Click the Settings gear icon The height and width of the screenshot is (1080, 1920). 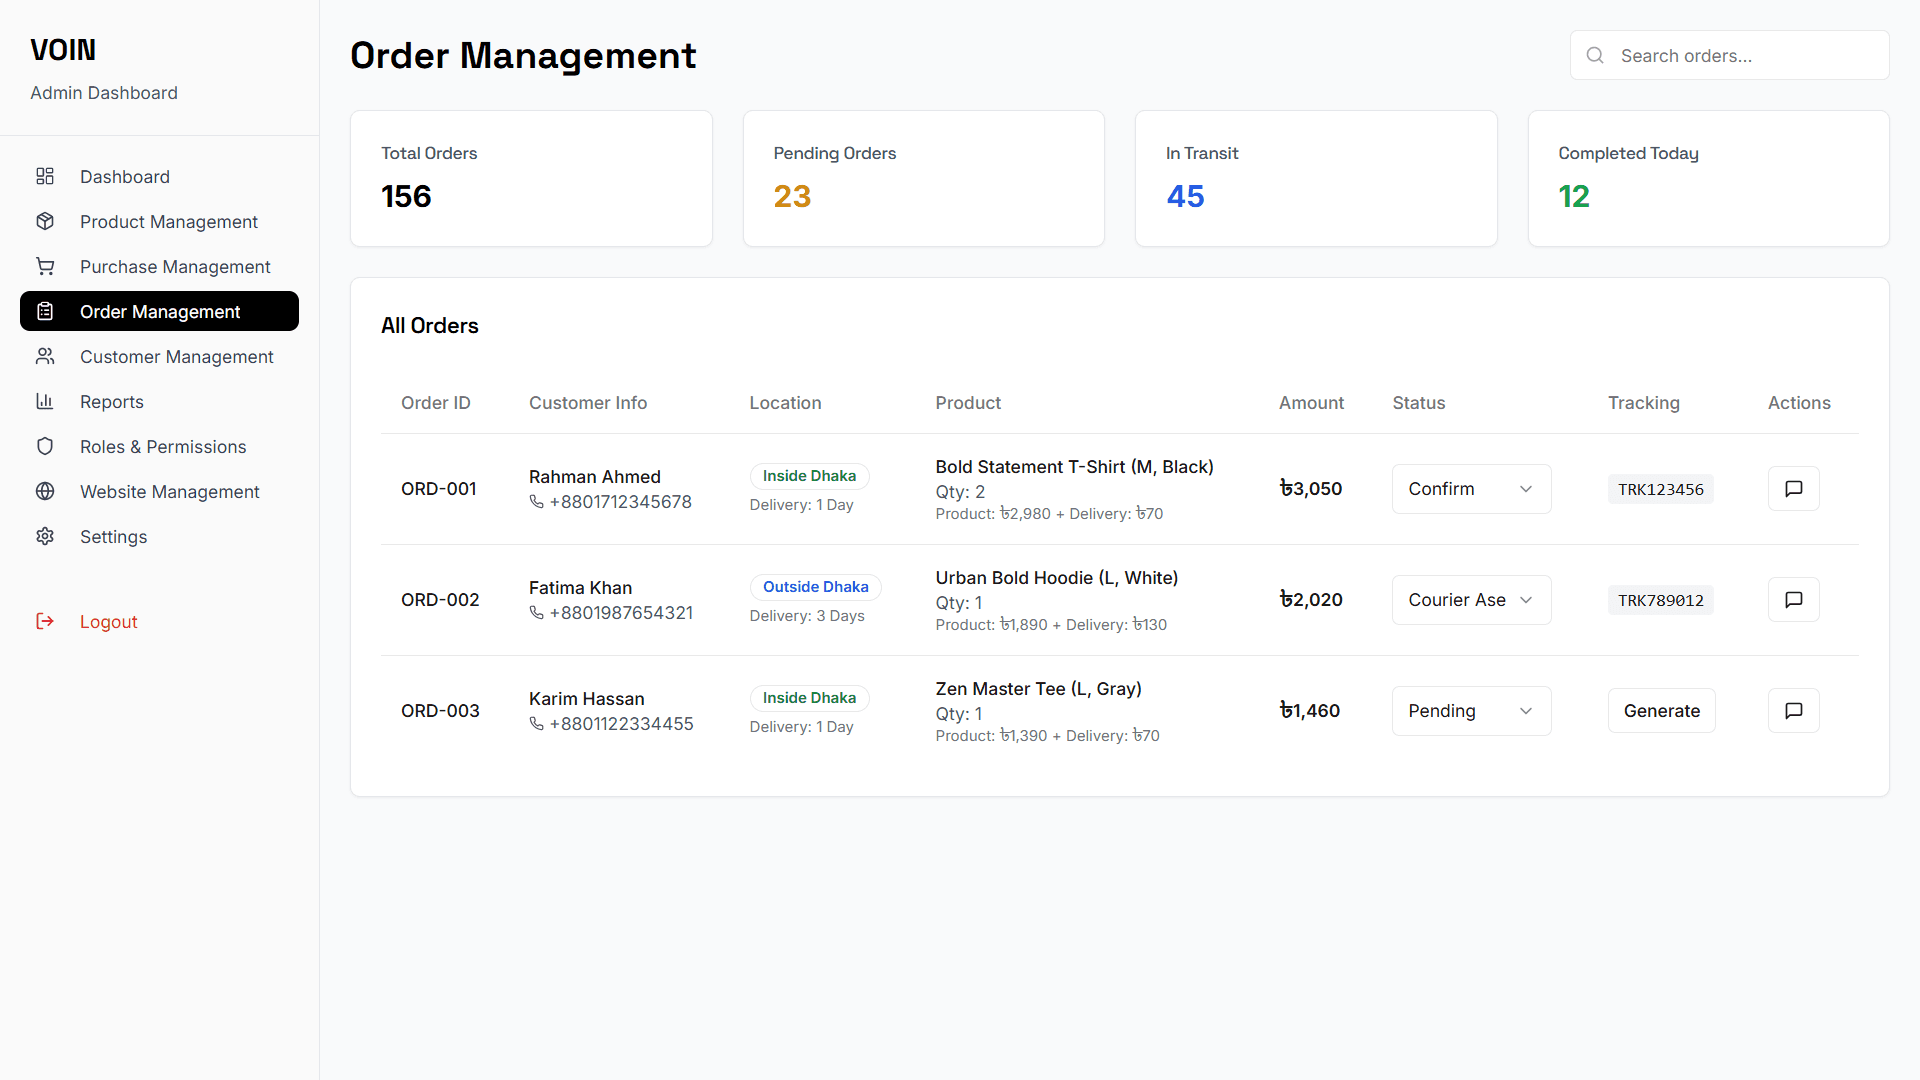tap(45, 537)
